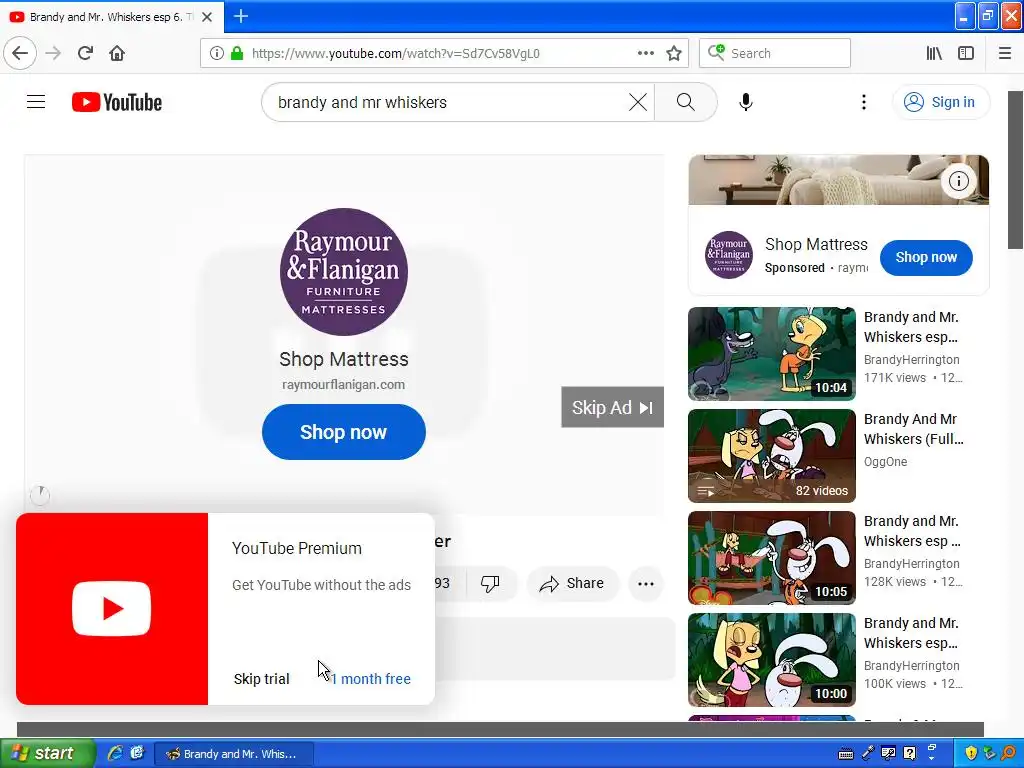Open the 10:05 video thumbnail
The width and height of the screenshot is (1024, 768).
[x=772, y=558]
